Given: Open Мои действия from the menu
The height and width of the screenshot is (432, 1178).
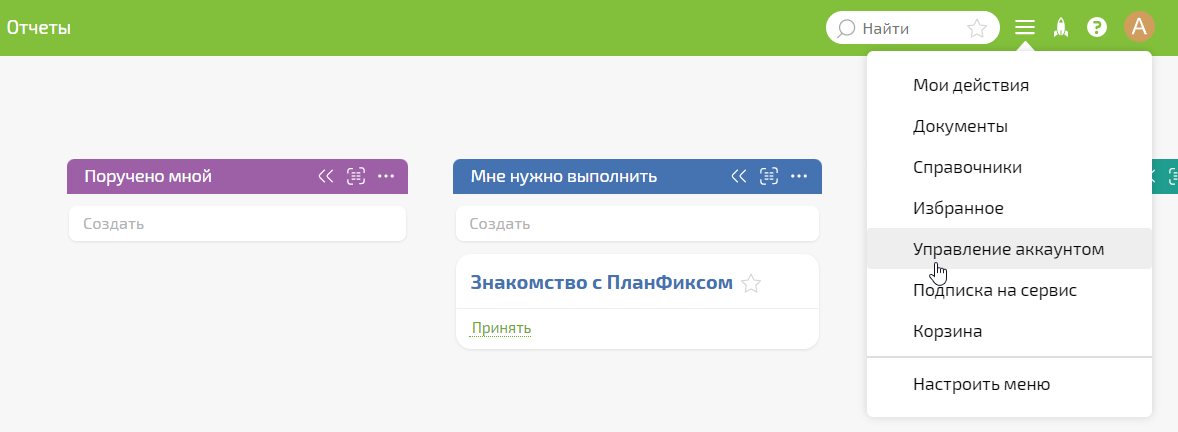Looking at the screenshot, I should 971,85.
